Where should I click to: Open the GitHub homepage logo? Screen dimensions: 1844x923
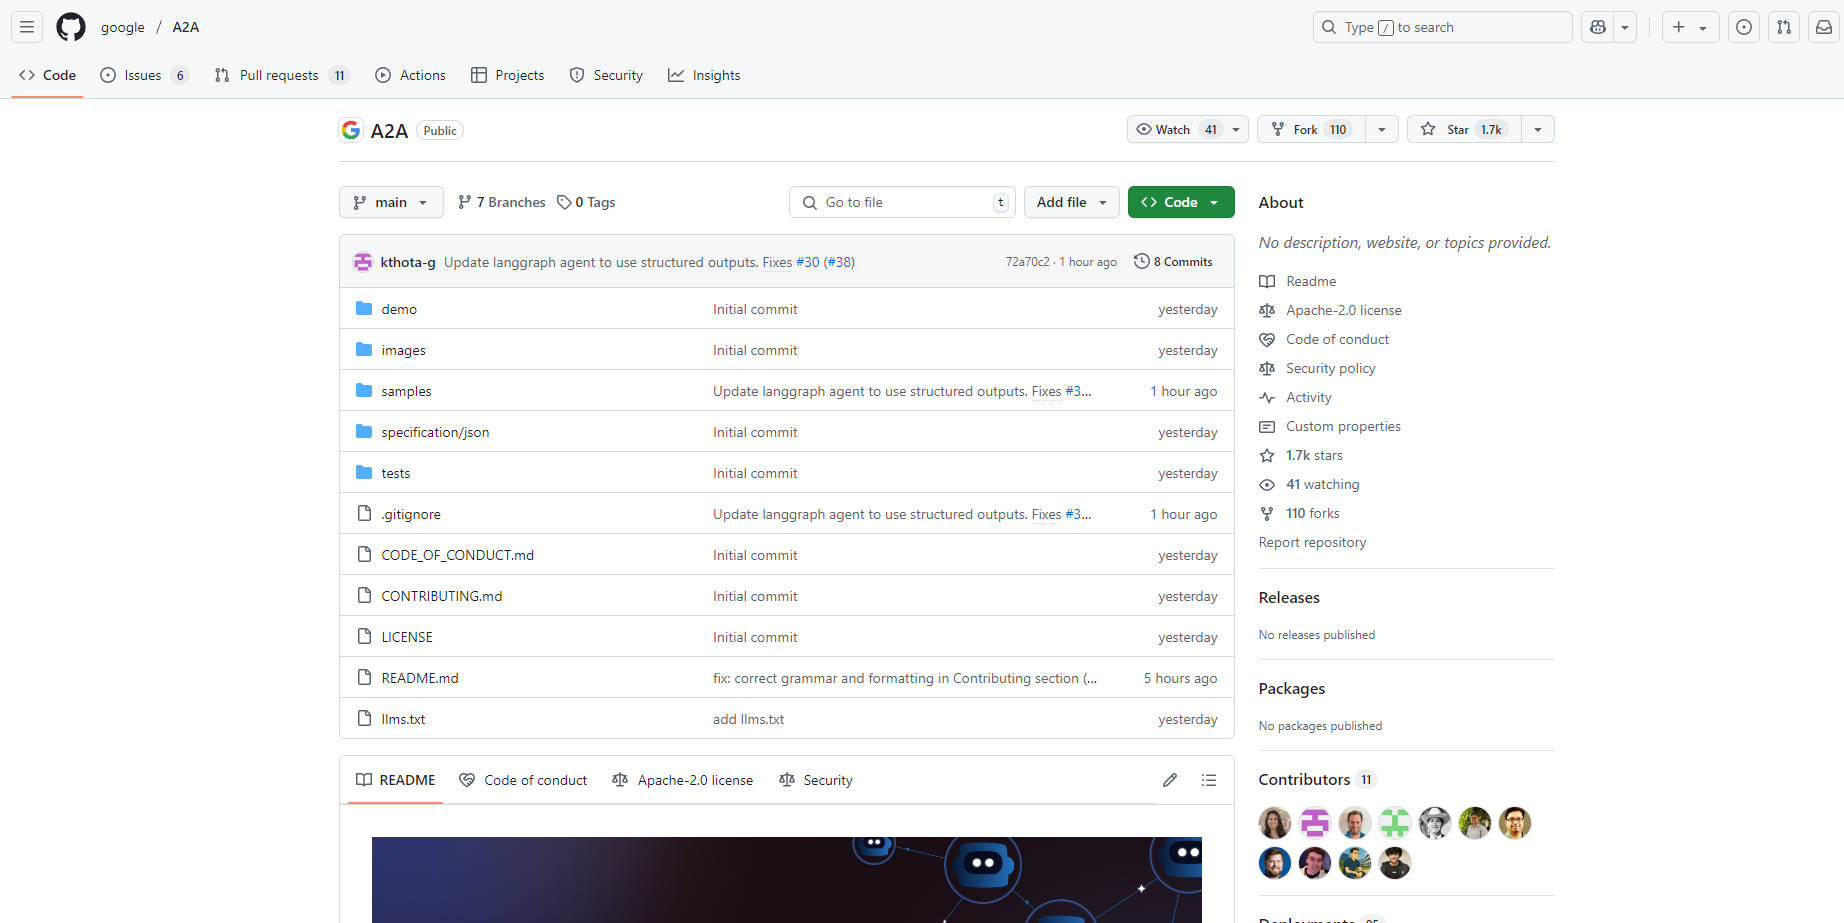[71, 27]
